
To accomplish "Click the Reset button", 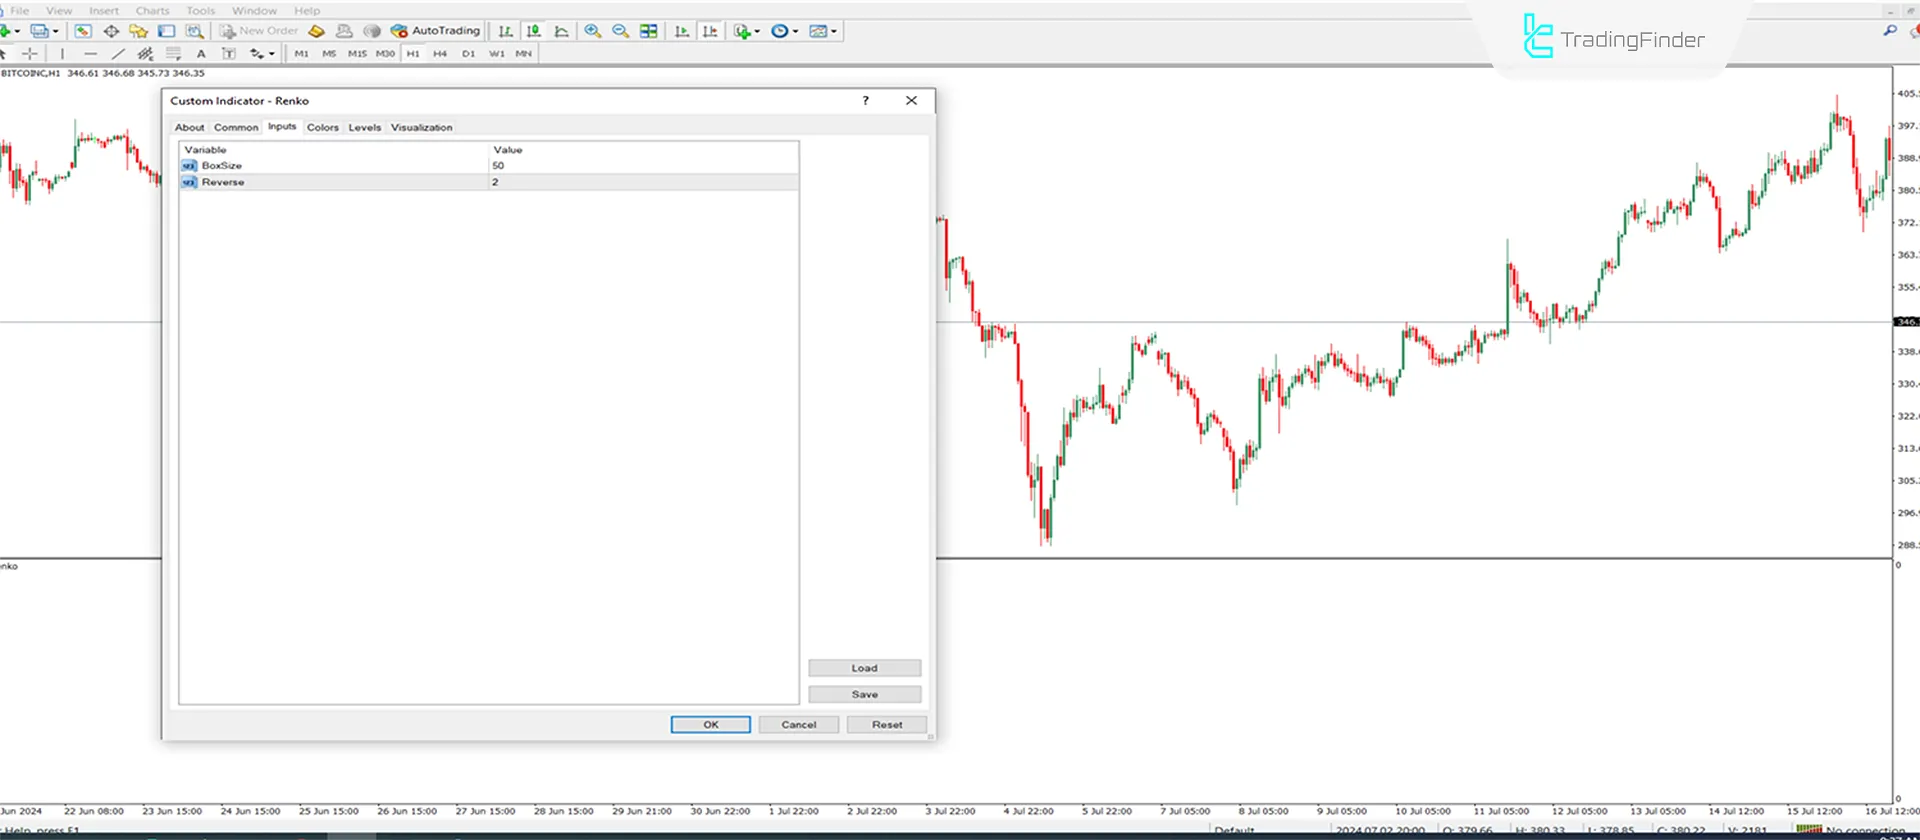I will (886, 725).
